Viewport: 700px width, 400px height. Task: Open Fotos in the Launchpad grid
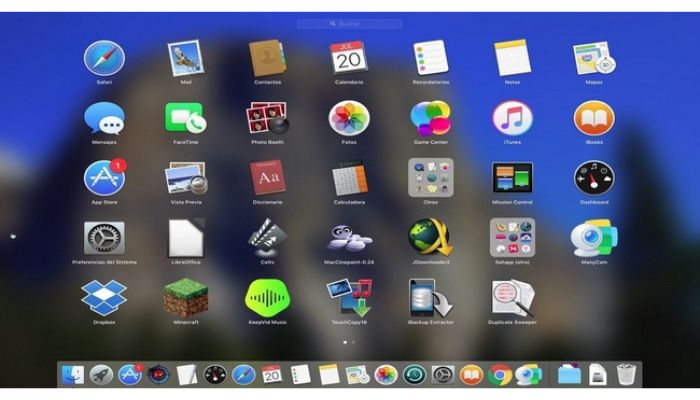point(349,118)
